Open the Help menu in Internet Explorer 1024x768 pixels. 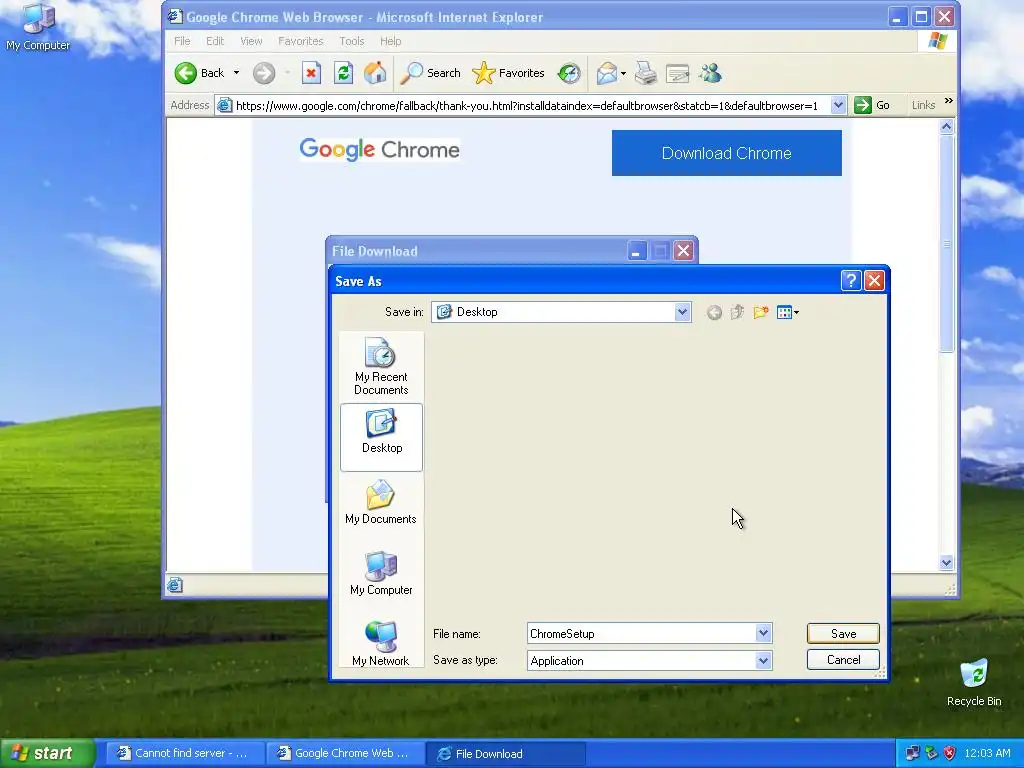[391, 41]
